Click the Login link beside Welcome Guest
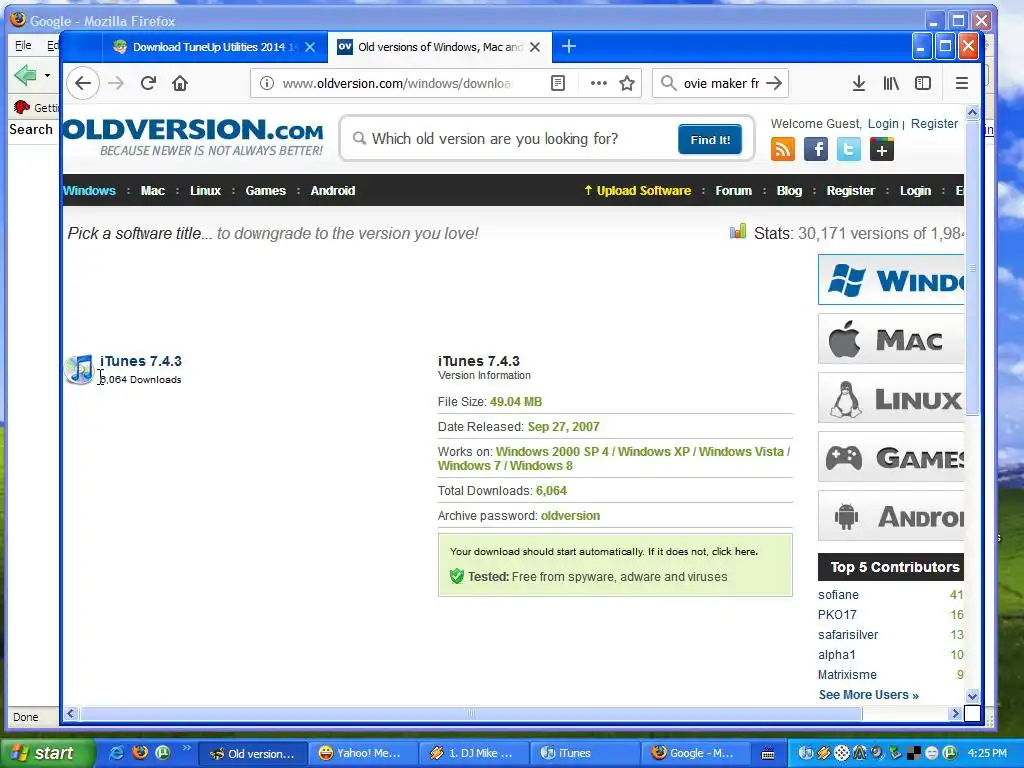Viewport: 1024px width, 768px height. [x=883, y=123]
